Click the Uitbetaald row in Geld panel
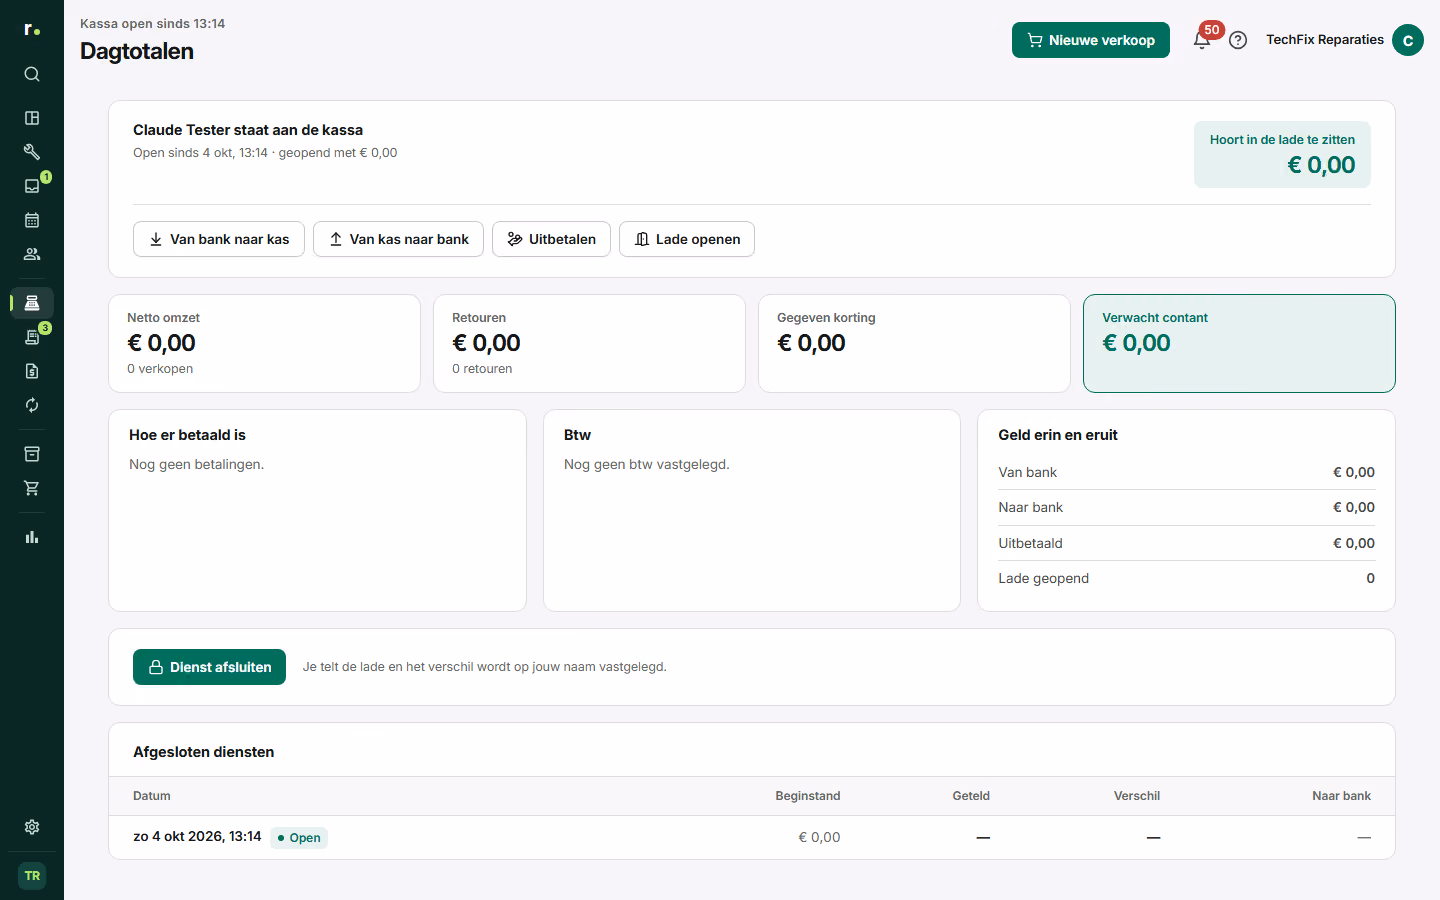 click(1186, 543)
